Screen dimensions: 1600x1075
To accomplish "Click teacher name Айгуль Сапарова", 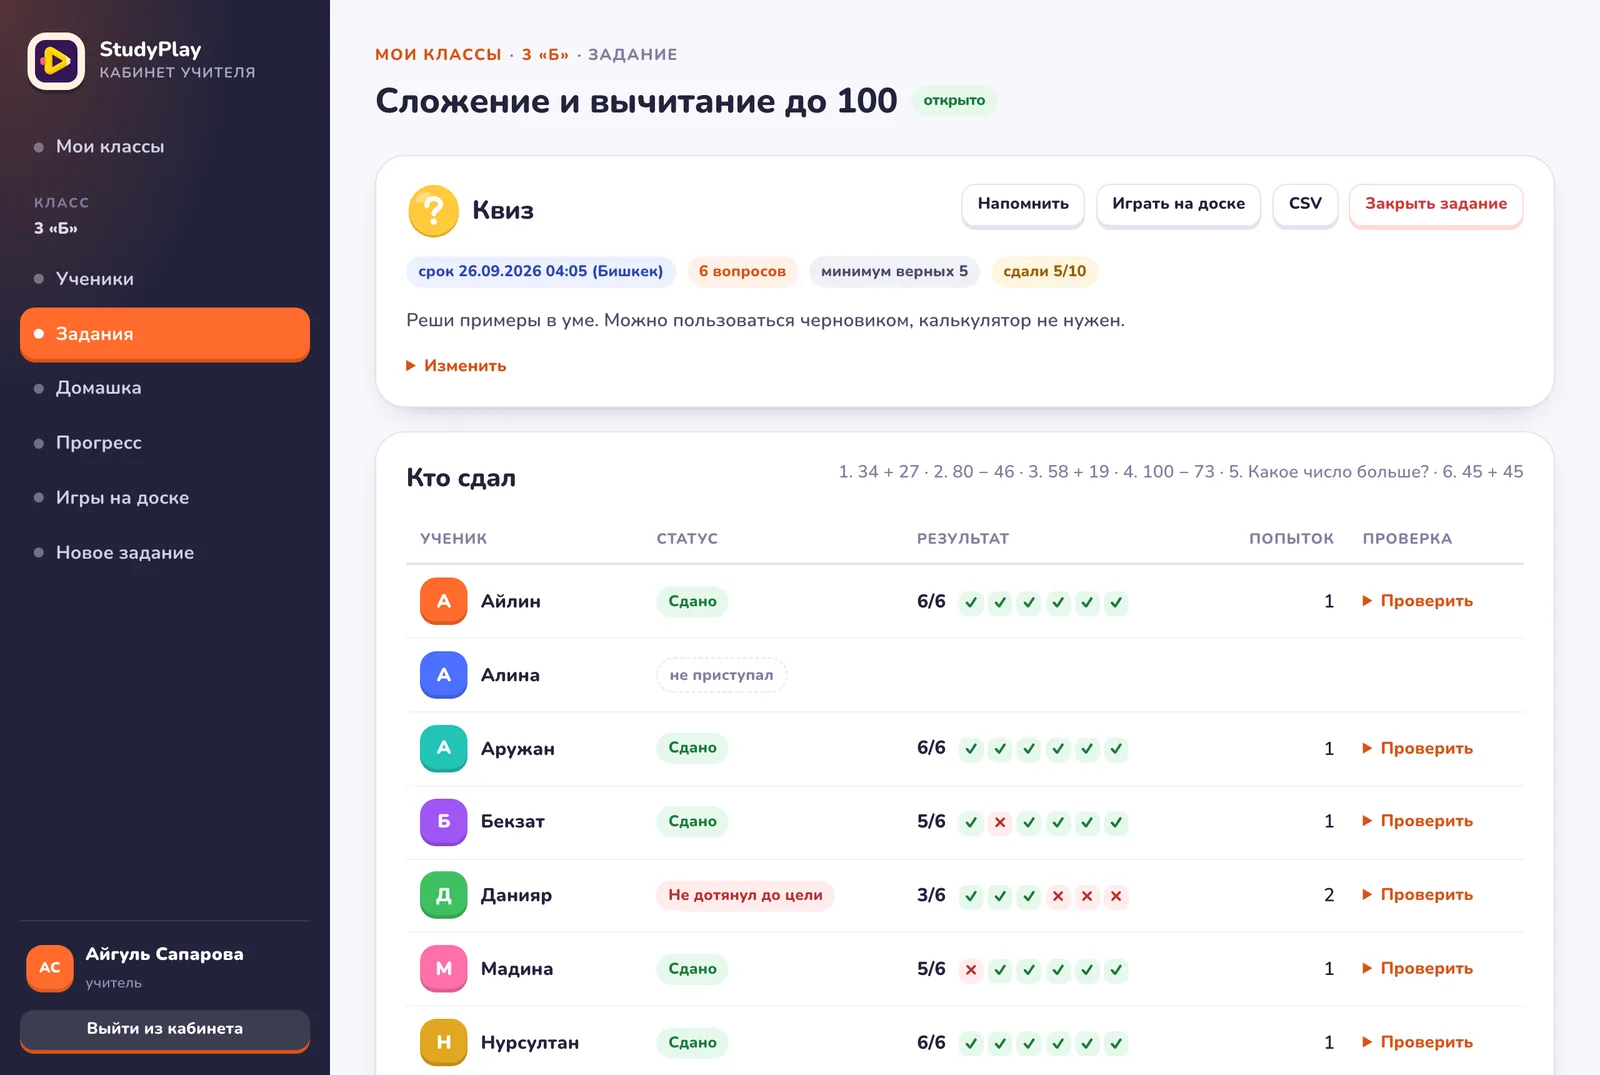I will (x=165, y=954).
